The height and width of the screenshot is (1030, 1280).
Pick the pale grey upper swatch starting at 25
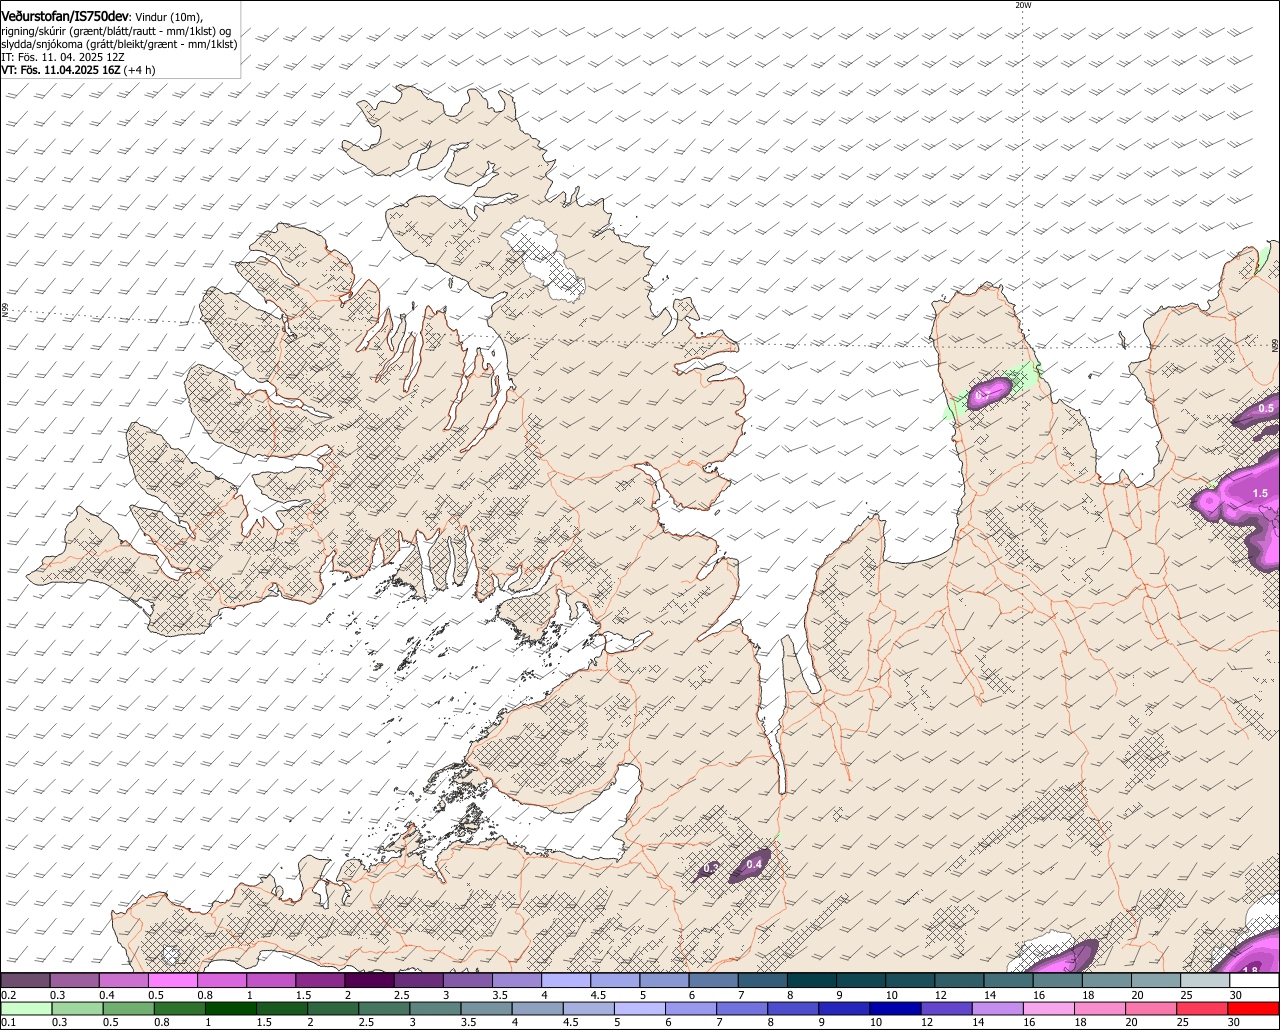[x=1205, y=981]
